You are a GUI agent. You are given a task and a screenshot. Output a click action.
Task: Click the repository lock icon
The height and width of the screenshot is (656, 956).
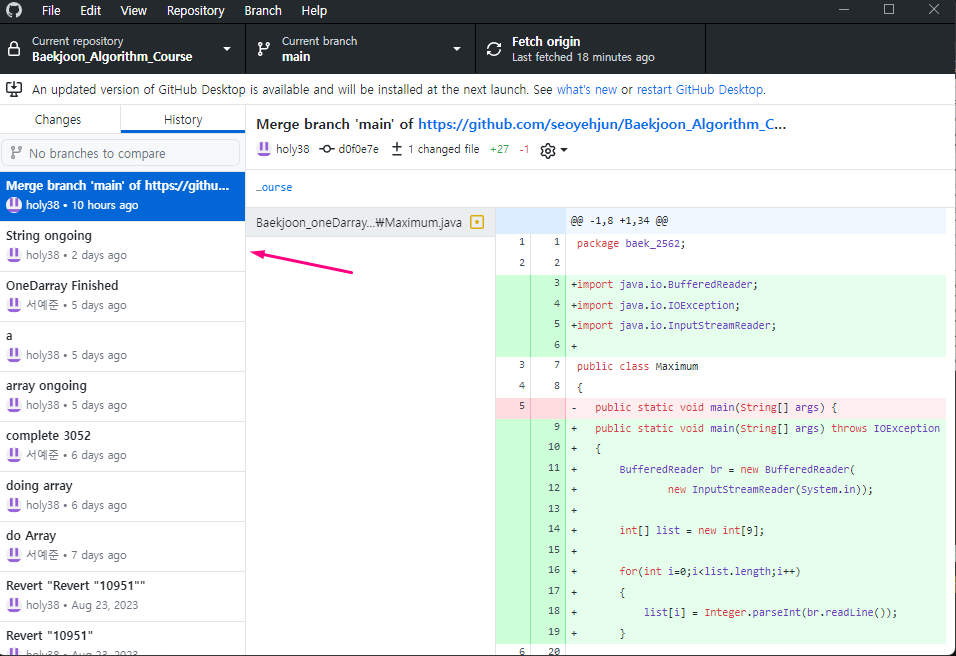[x=14, y=49]
